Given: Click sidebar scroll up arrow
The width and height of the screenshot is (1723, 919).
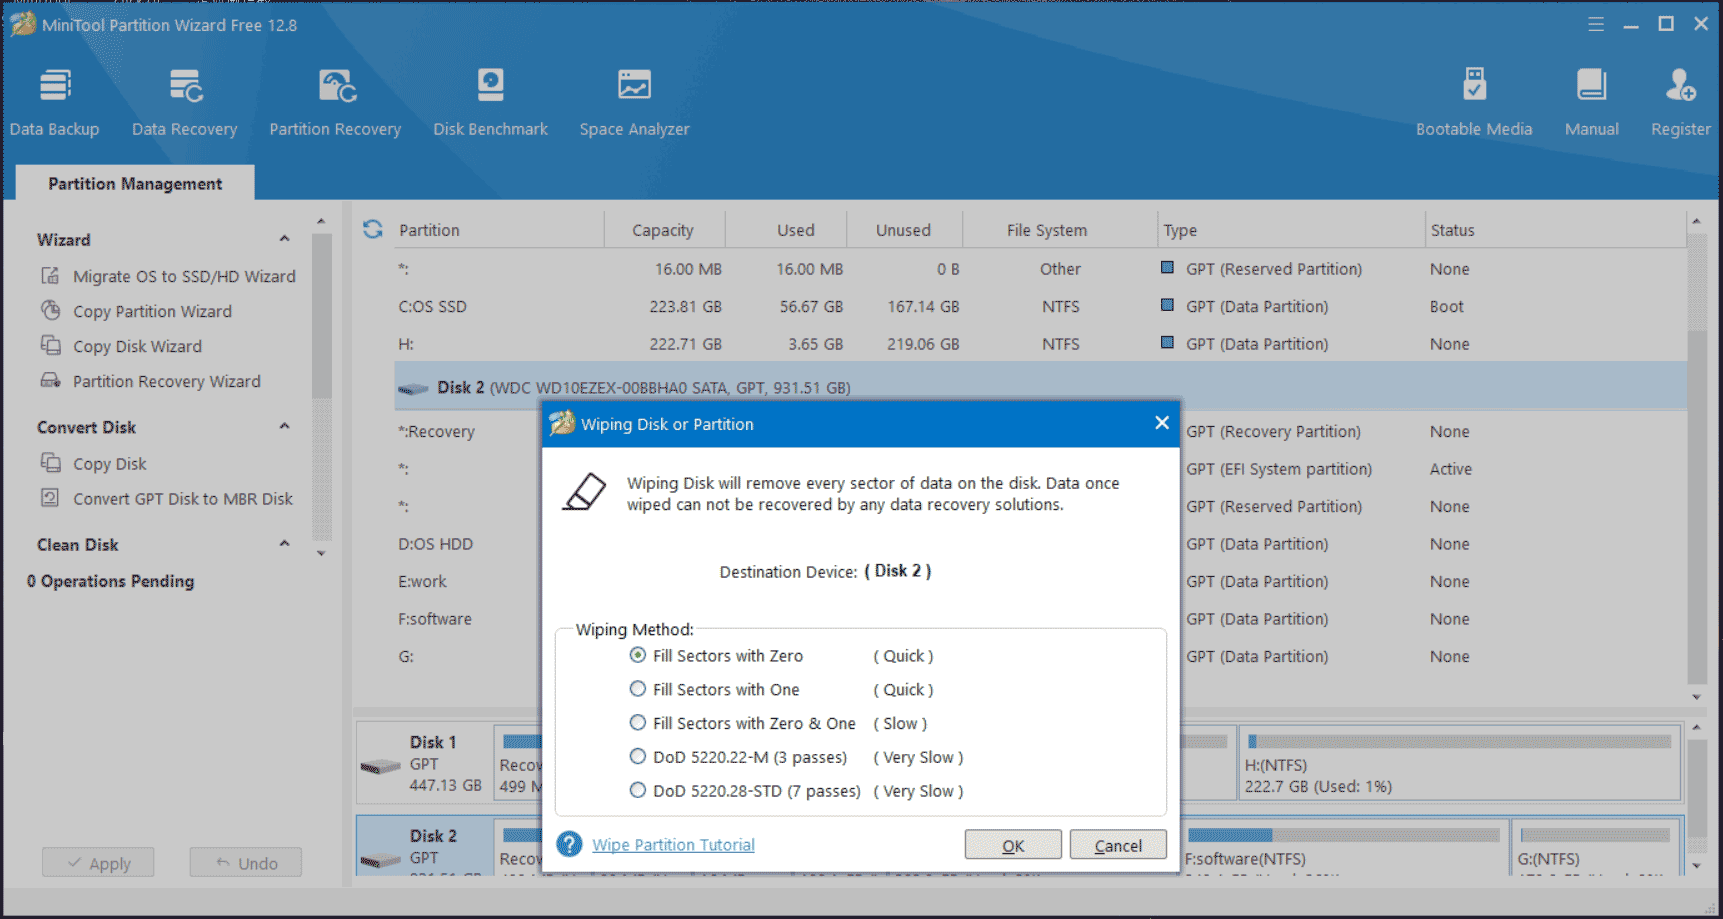Looking at the screenshot, I should tap(321, 221).
